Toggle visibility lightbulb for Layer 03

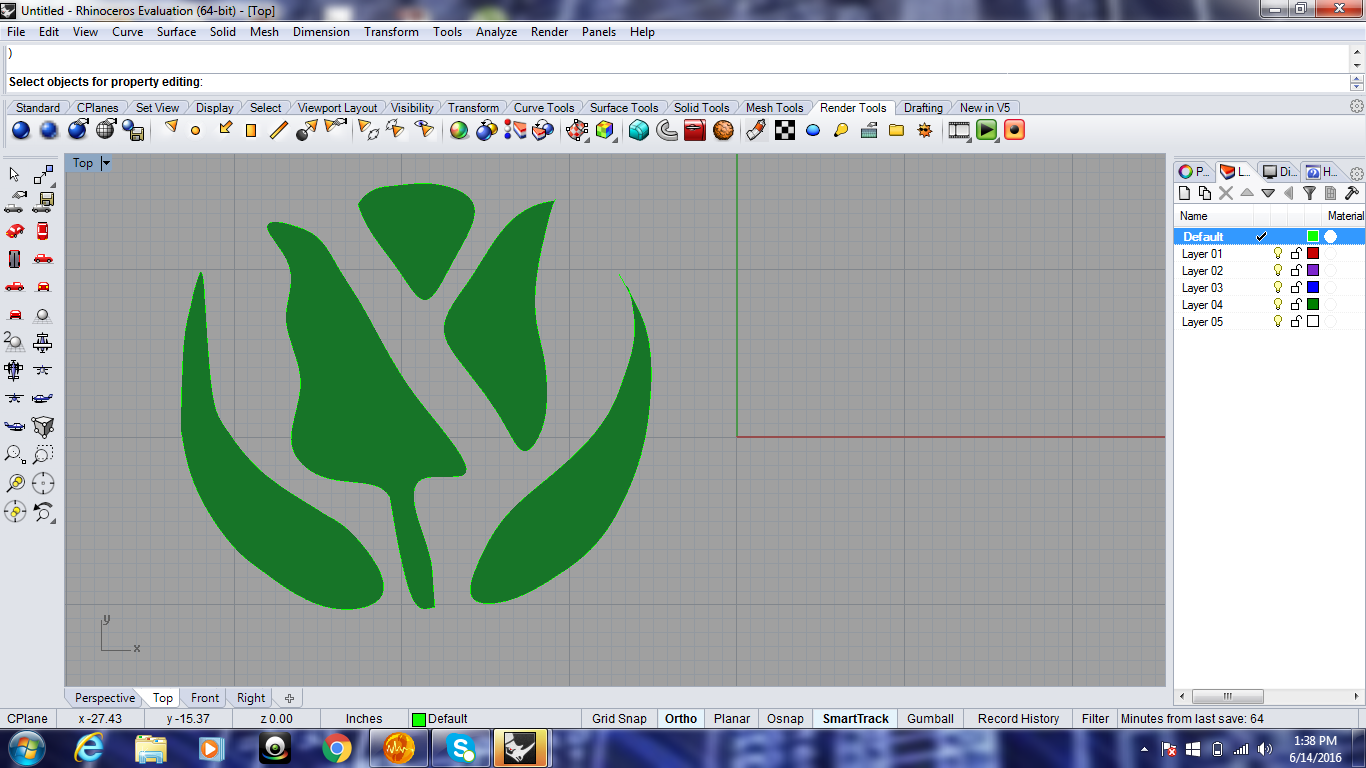(1277, 288)
